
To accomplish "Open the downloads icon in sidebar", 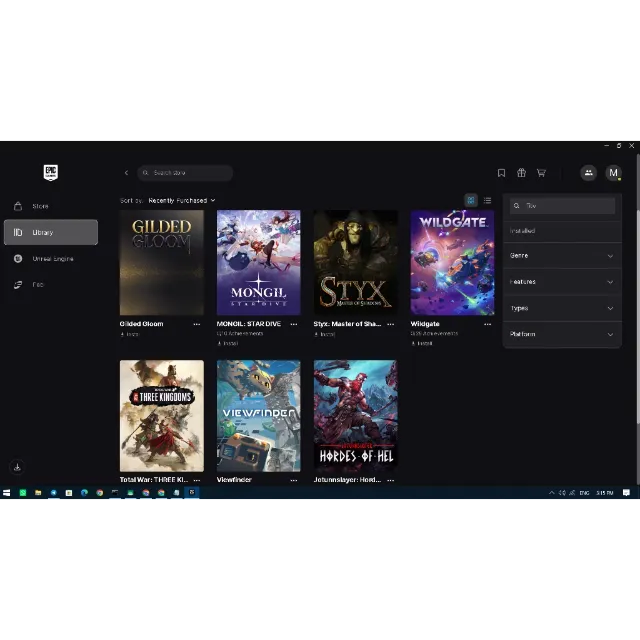I will pos(17,467).
